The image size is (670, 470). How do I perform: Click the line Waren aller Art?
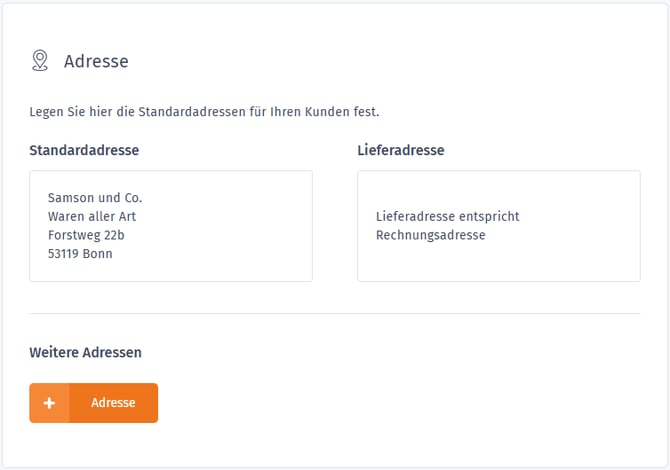tap(92, 216)
